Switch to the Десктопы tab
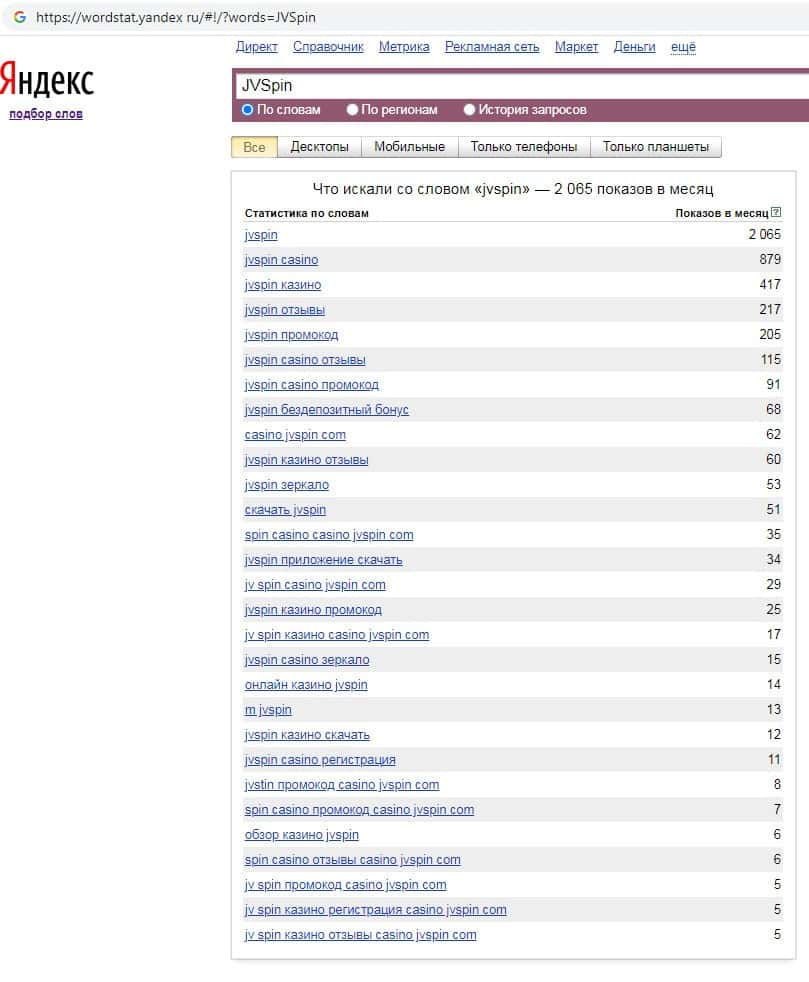The width and height of the screenshot is (809, 982). pos(319,147)
